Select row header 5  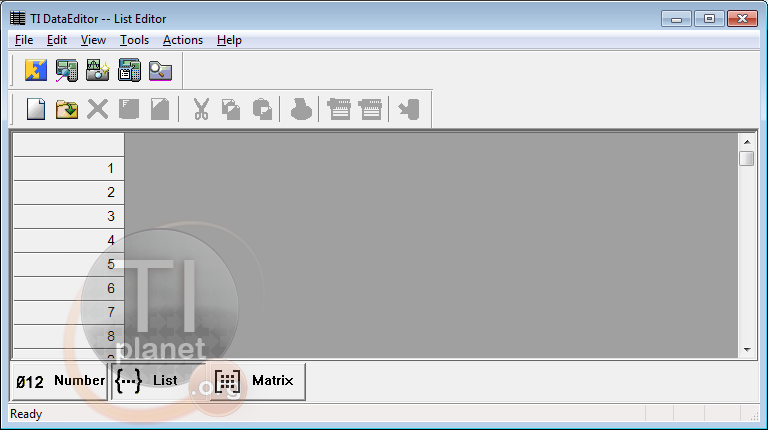69,264
